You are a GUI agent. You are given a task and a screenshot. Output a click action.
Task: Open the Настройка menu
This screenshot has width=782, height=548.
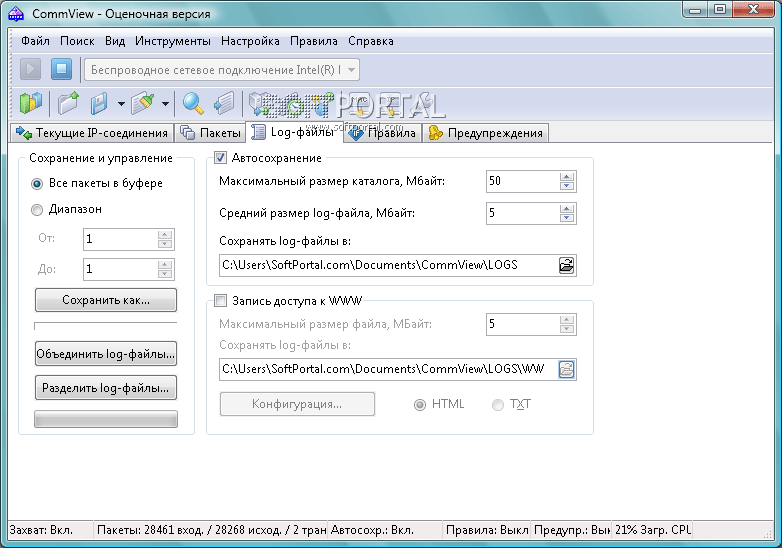pos(250,41)
